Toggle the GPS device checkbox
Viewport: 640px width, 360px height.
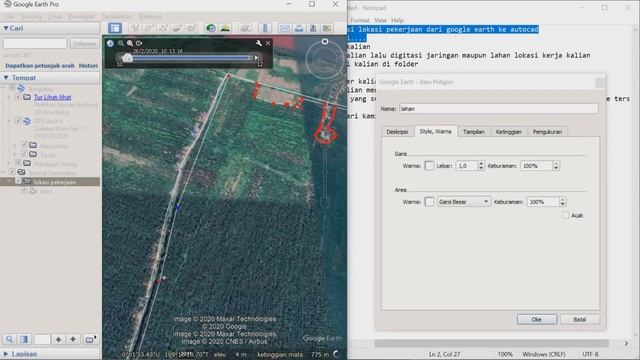pos(18,121)
